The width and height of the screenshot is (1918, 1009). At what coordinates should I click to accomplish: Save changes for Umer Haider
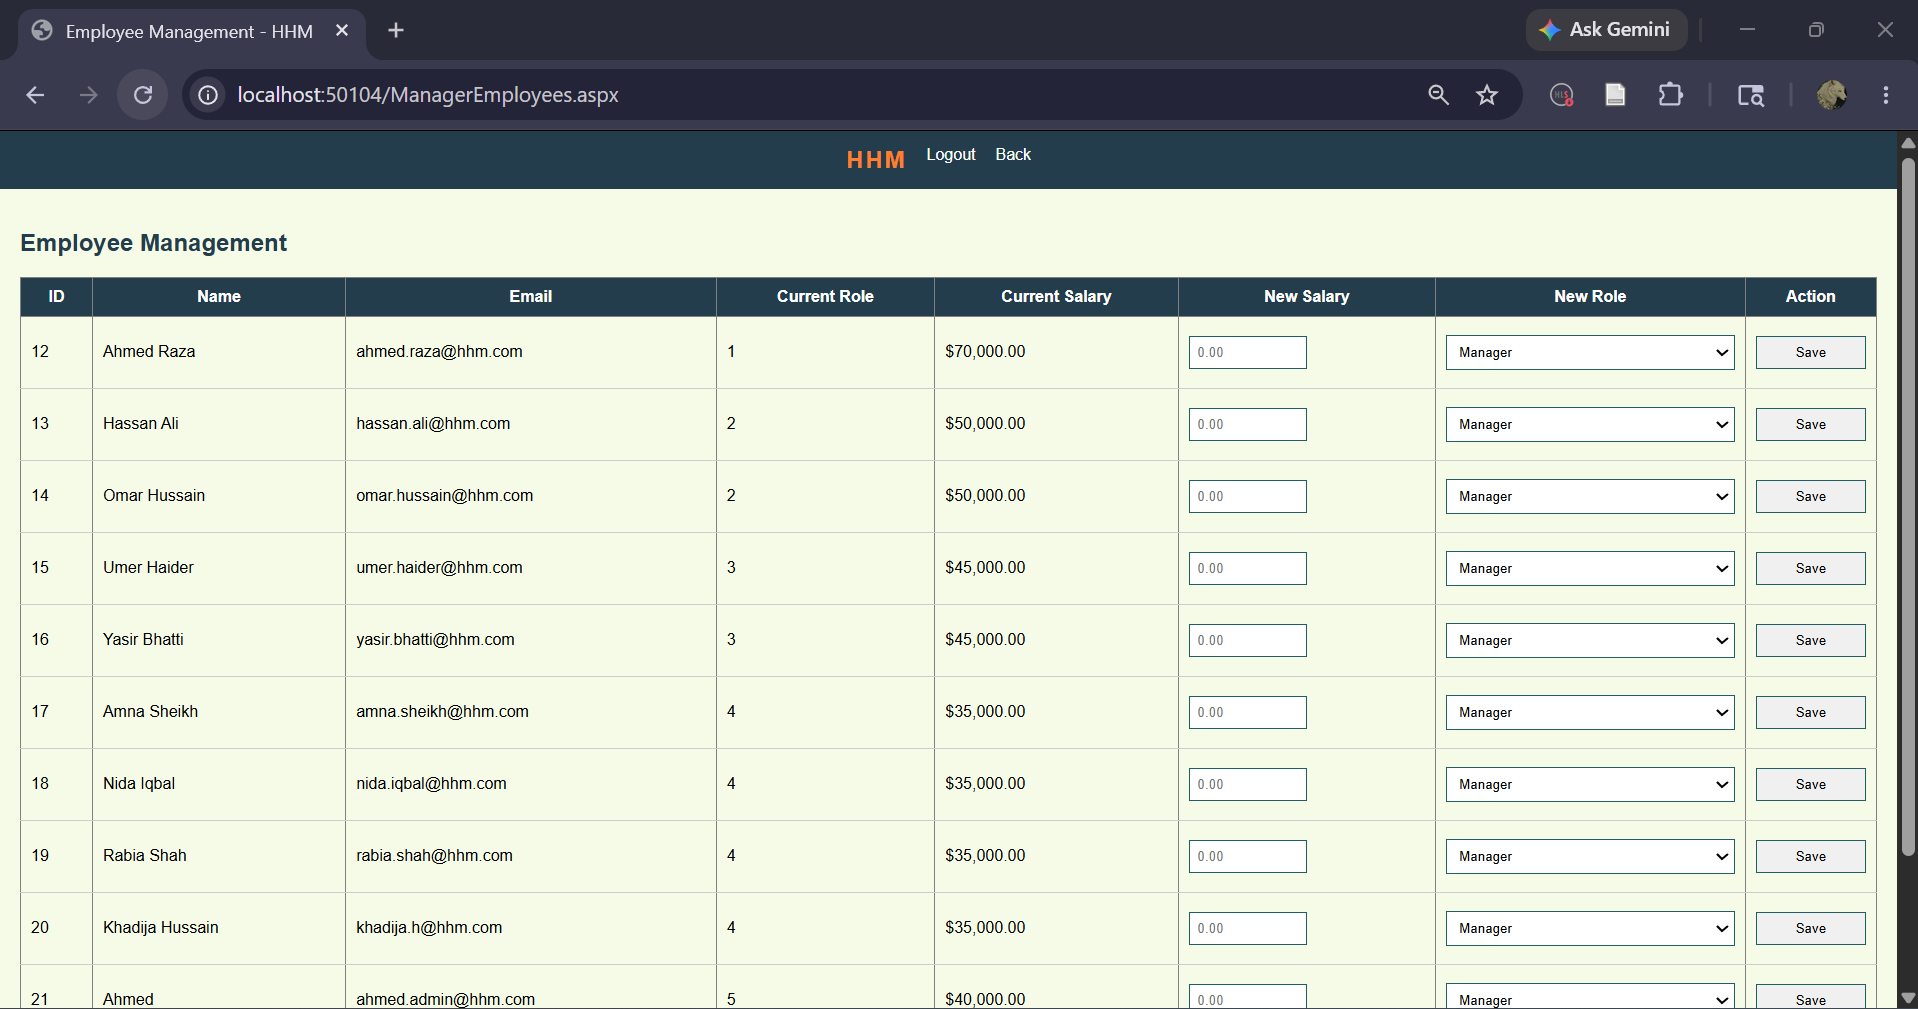[x=1810, y=568]
